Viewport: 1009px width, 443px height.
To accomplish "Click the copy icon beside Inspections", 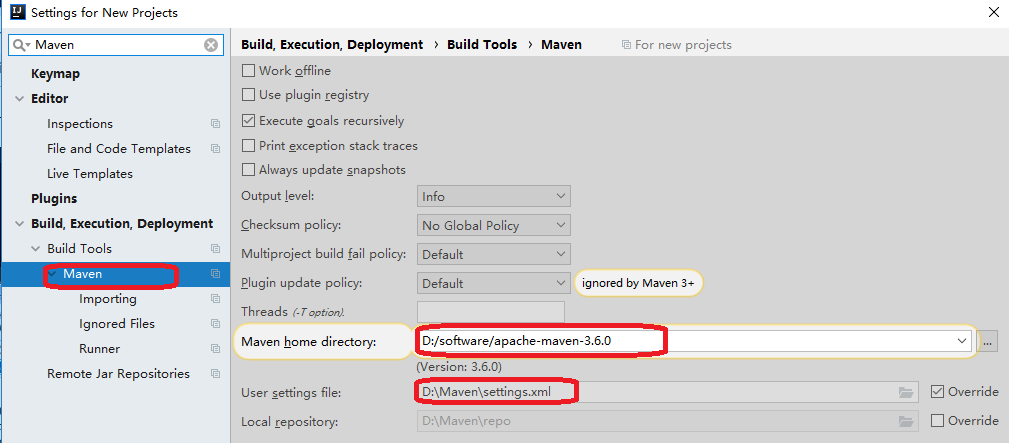I will 215,124.
